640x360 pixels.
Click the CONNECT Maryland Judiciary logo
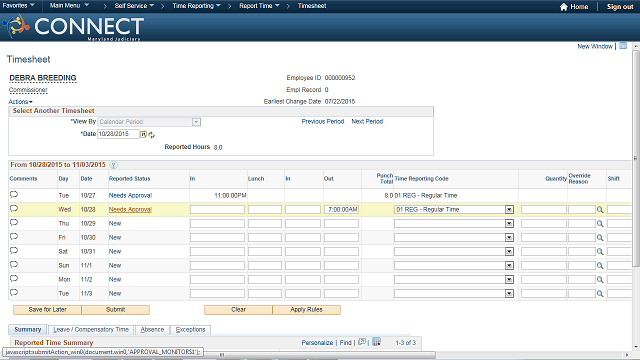point(73,27)
